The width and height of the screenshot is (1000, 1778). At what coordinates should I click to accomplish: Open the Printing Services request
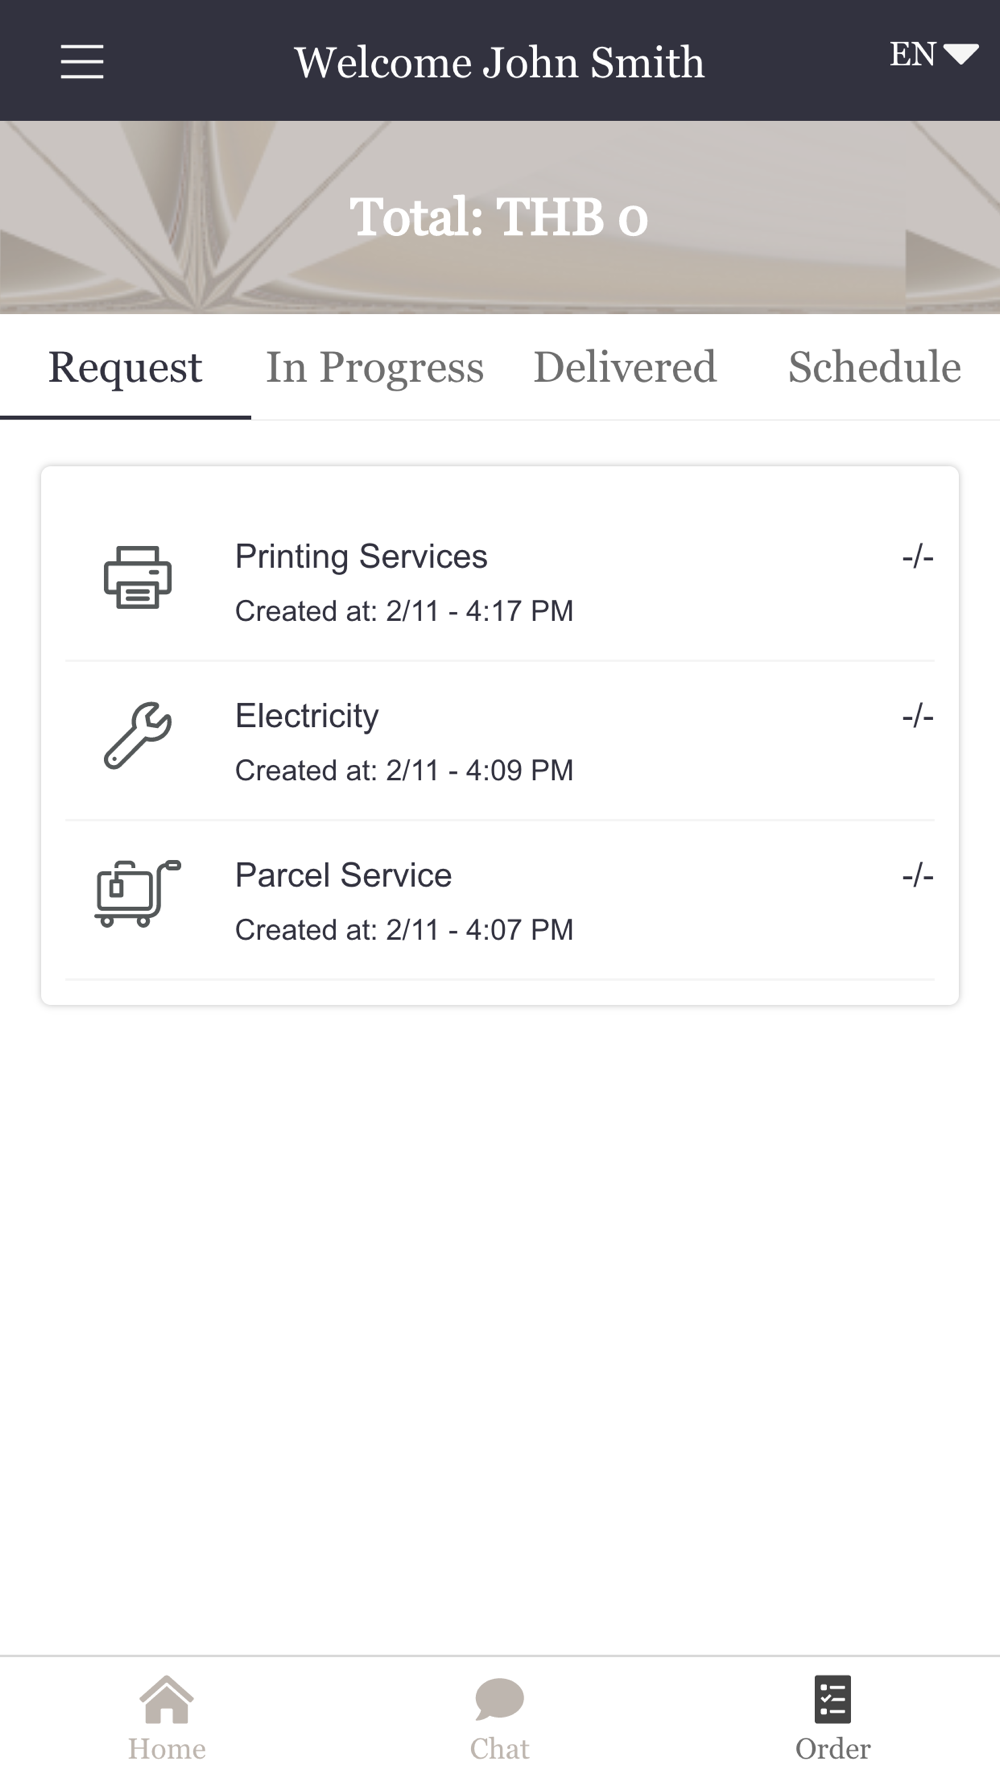point(500,582)
